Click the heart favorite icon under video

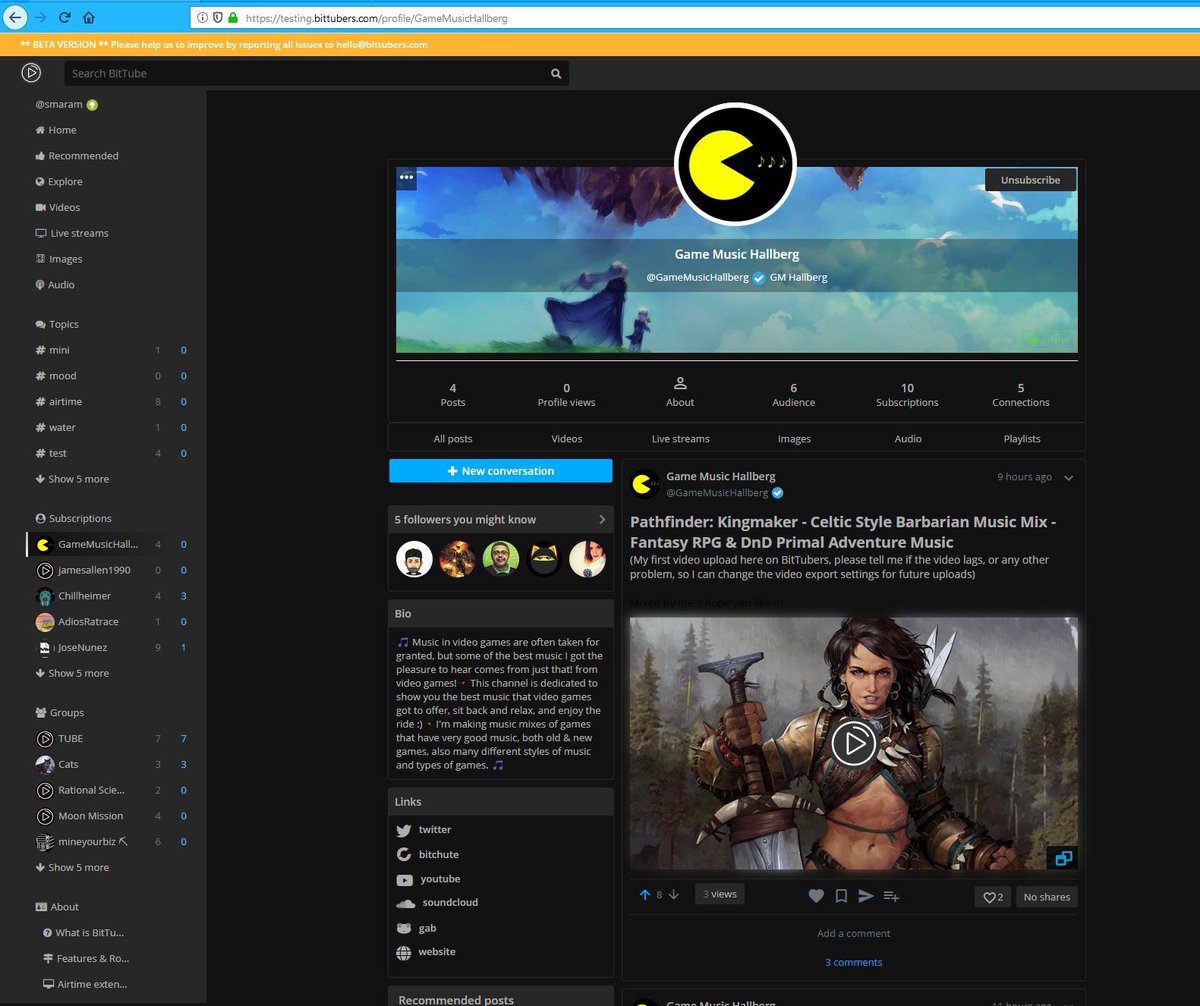(816, 896)
